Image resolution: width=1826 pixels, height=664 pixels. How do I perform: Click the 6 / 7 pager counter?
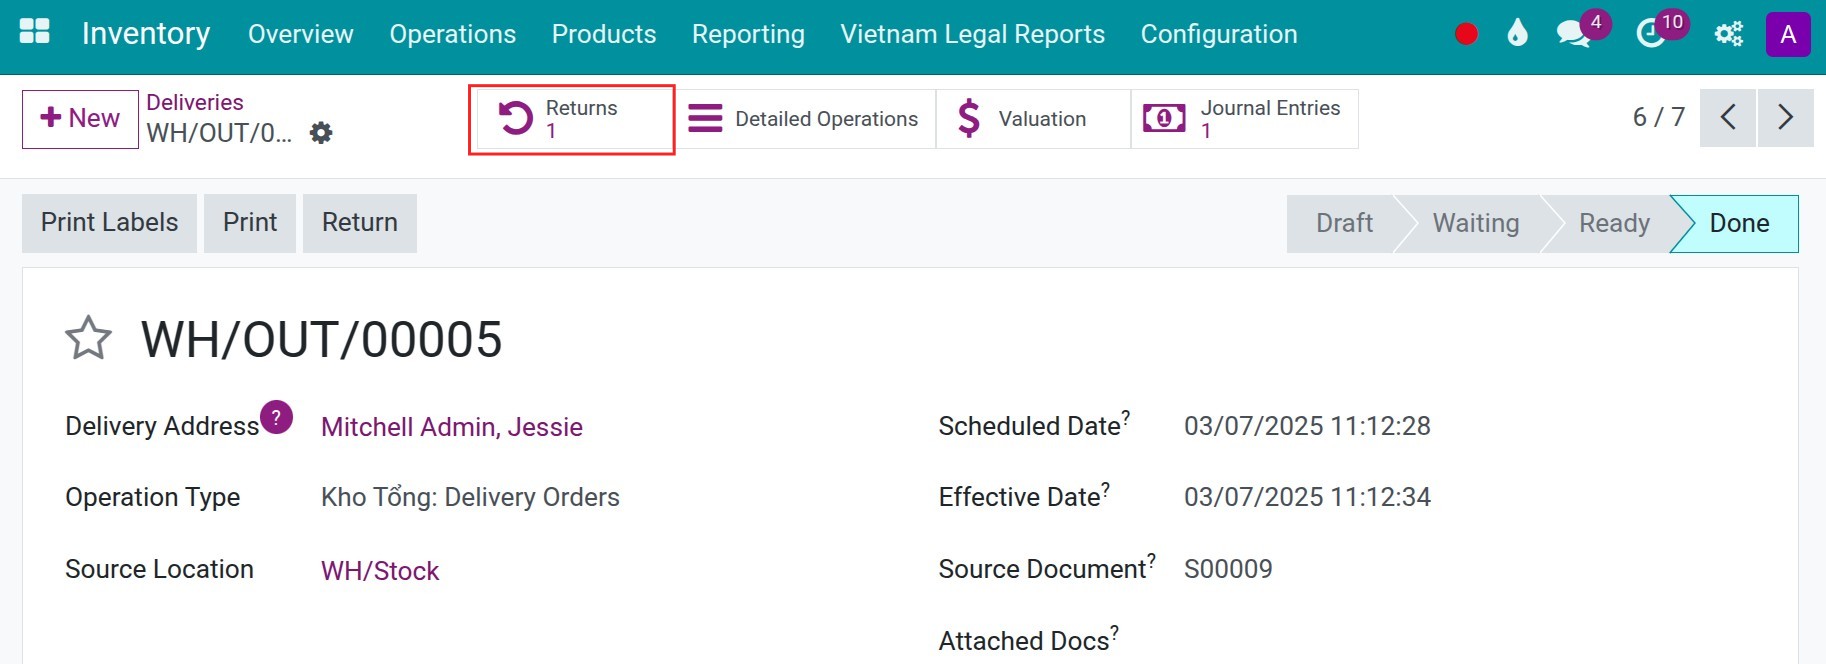pyautogui.click(x=1659, y=118)
